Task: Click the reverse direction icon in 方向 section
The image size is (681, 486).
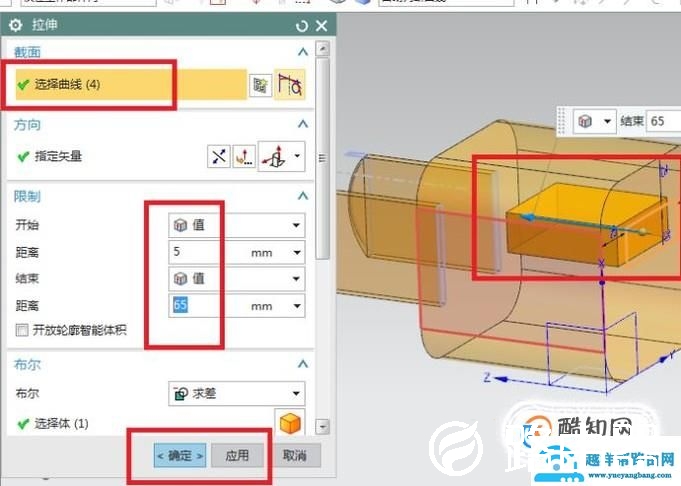Action: pos(218,156)
